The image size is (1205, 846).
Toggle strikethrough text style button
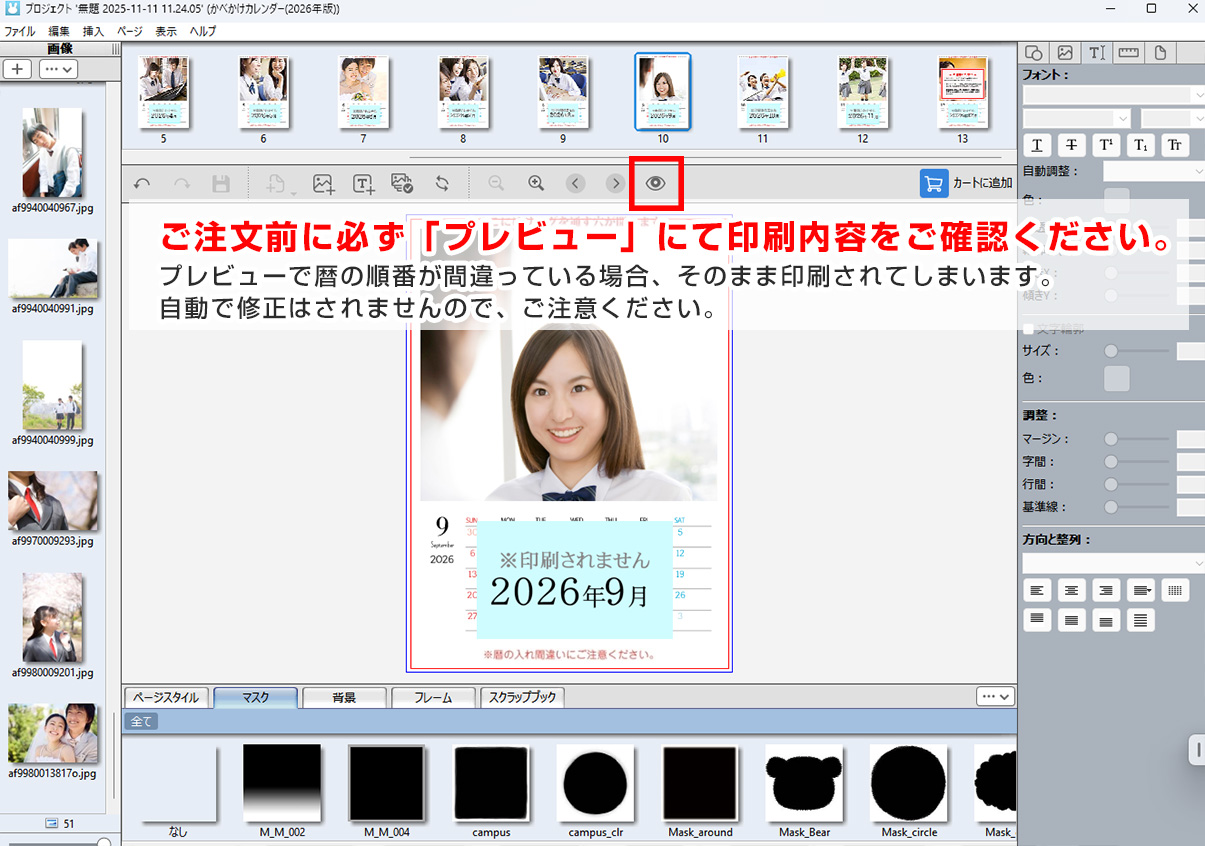click(1071, 145)
